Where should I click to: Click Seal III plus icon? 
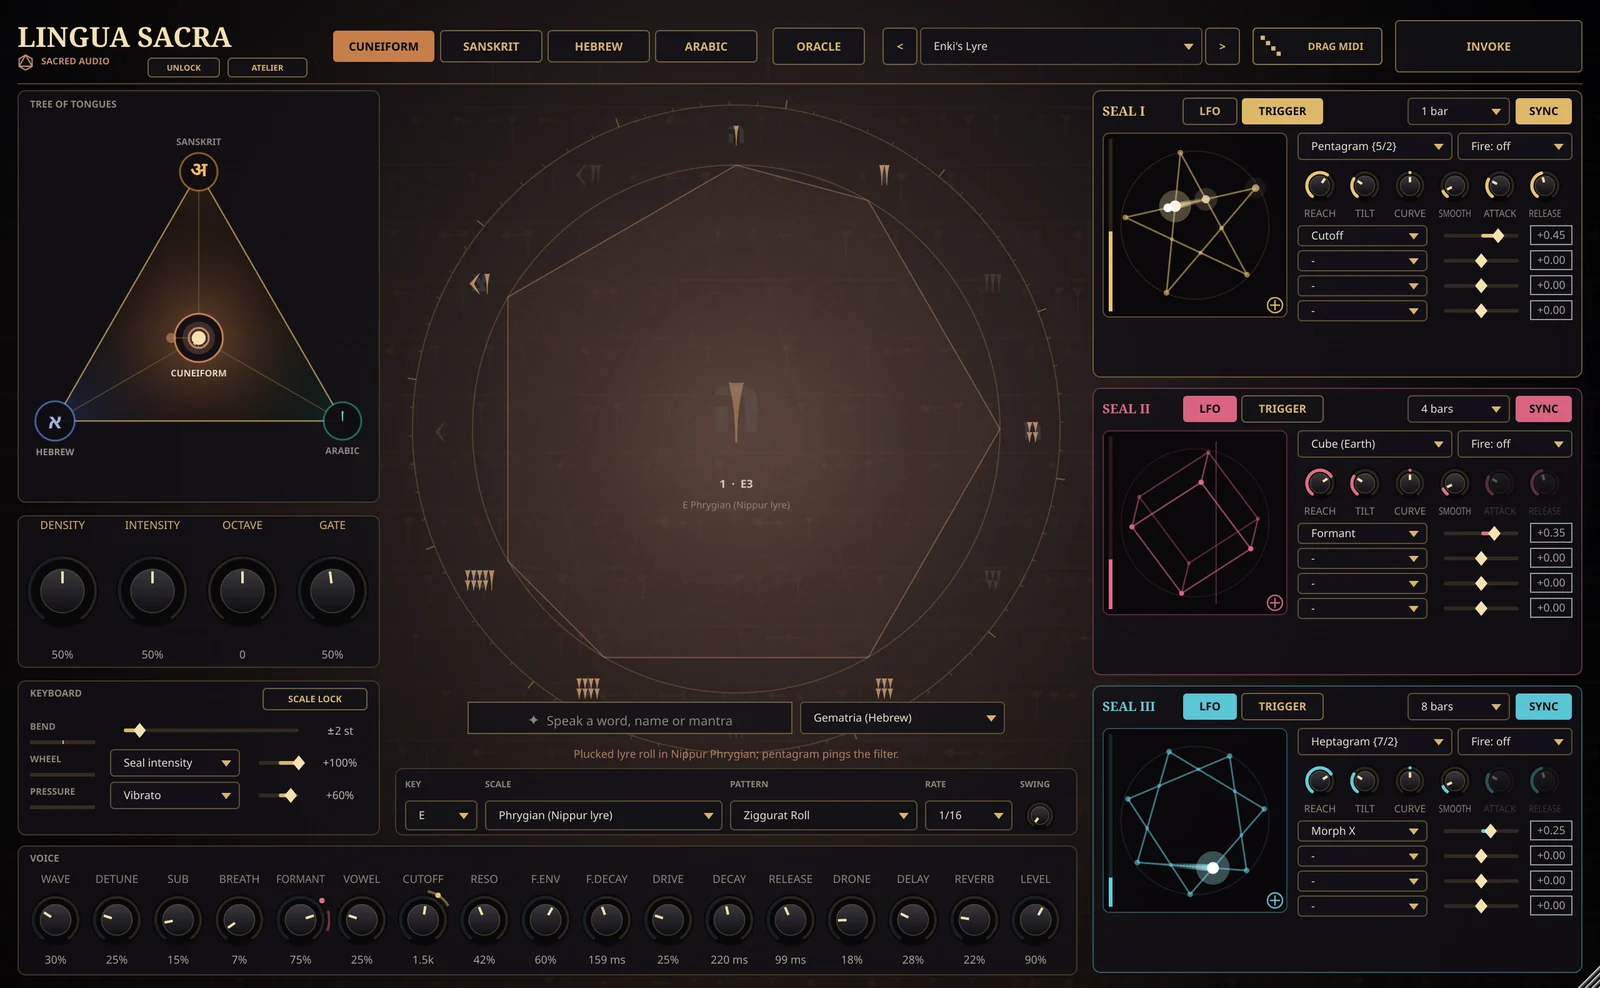coord(1275,900)
